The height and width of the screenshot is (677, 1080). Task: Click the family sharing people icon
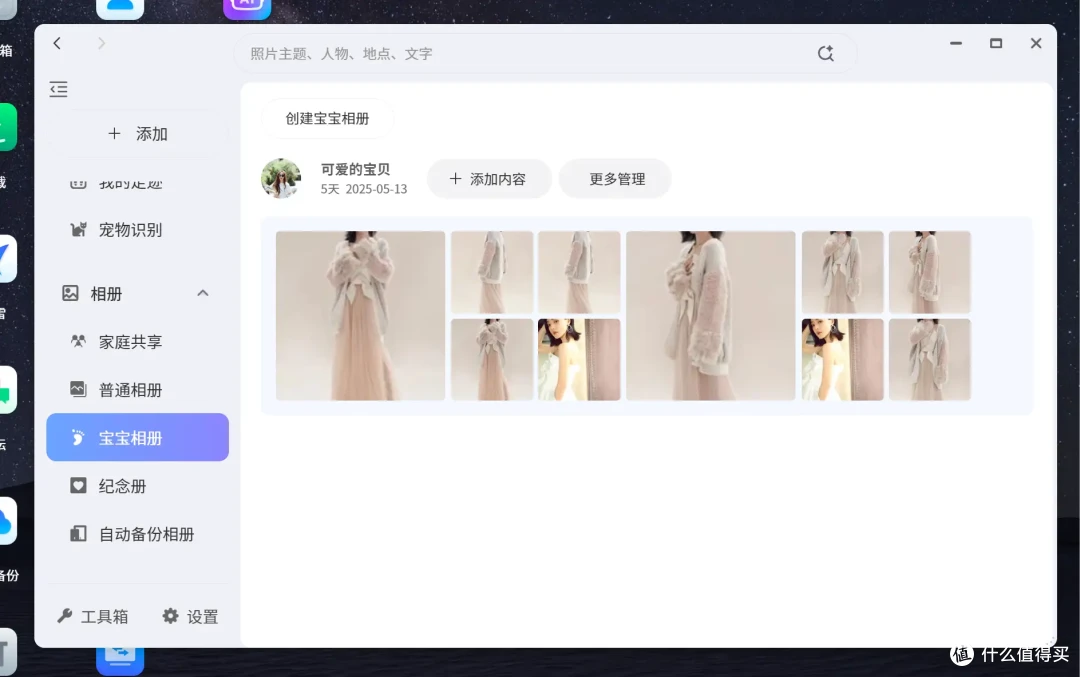79,341
